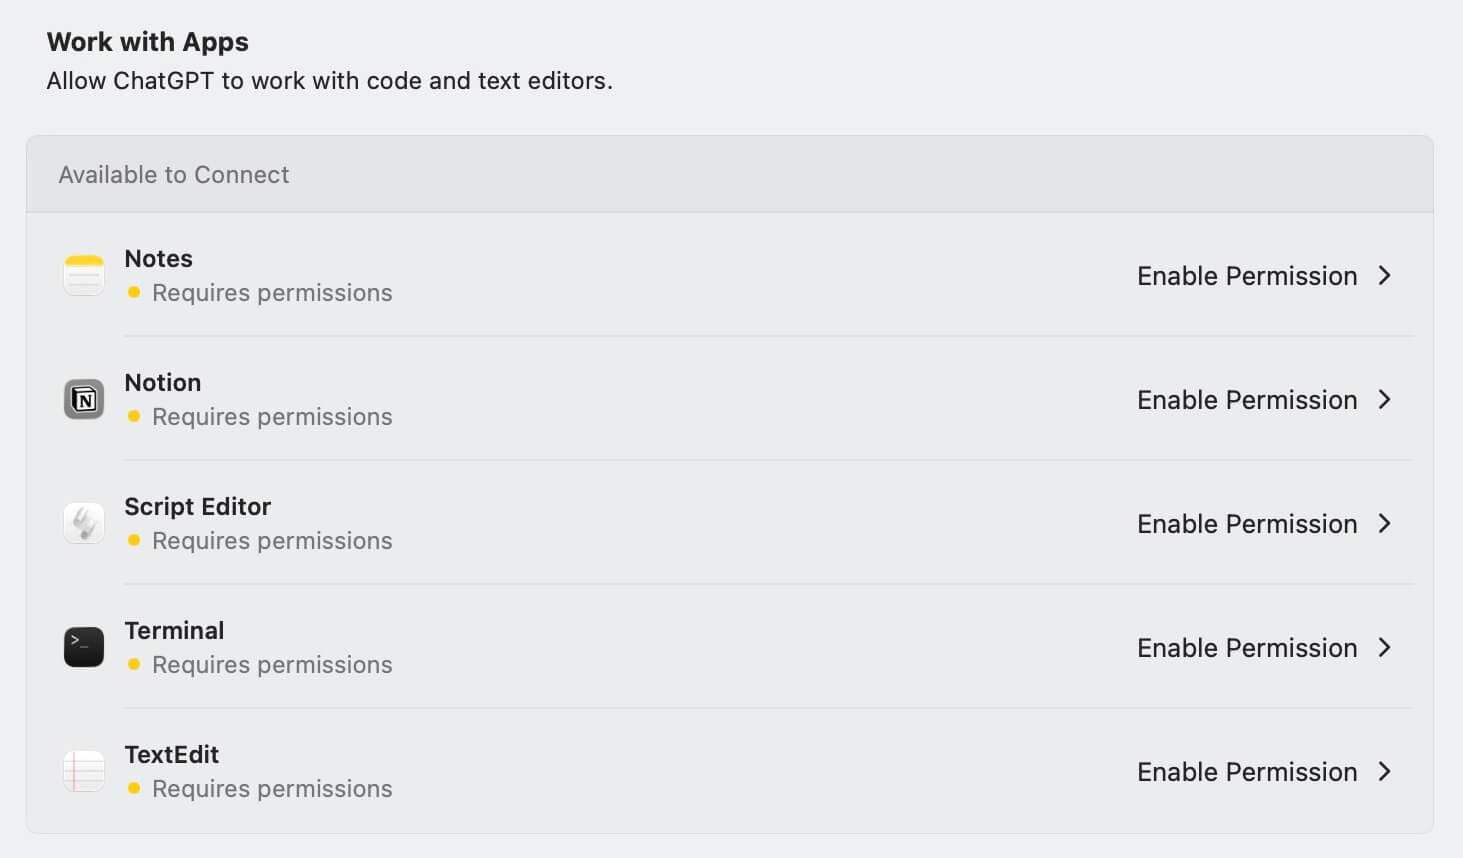The height and width of the screenshot is (858, 1463).
Task: Click the Script Editor app icon
Action: 84,523
